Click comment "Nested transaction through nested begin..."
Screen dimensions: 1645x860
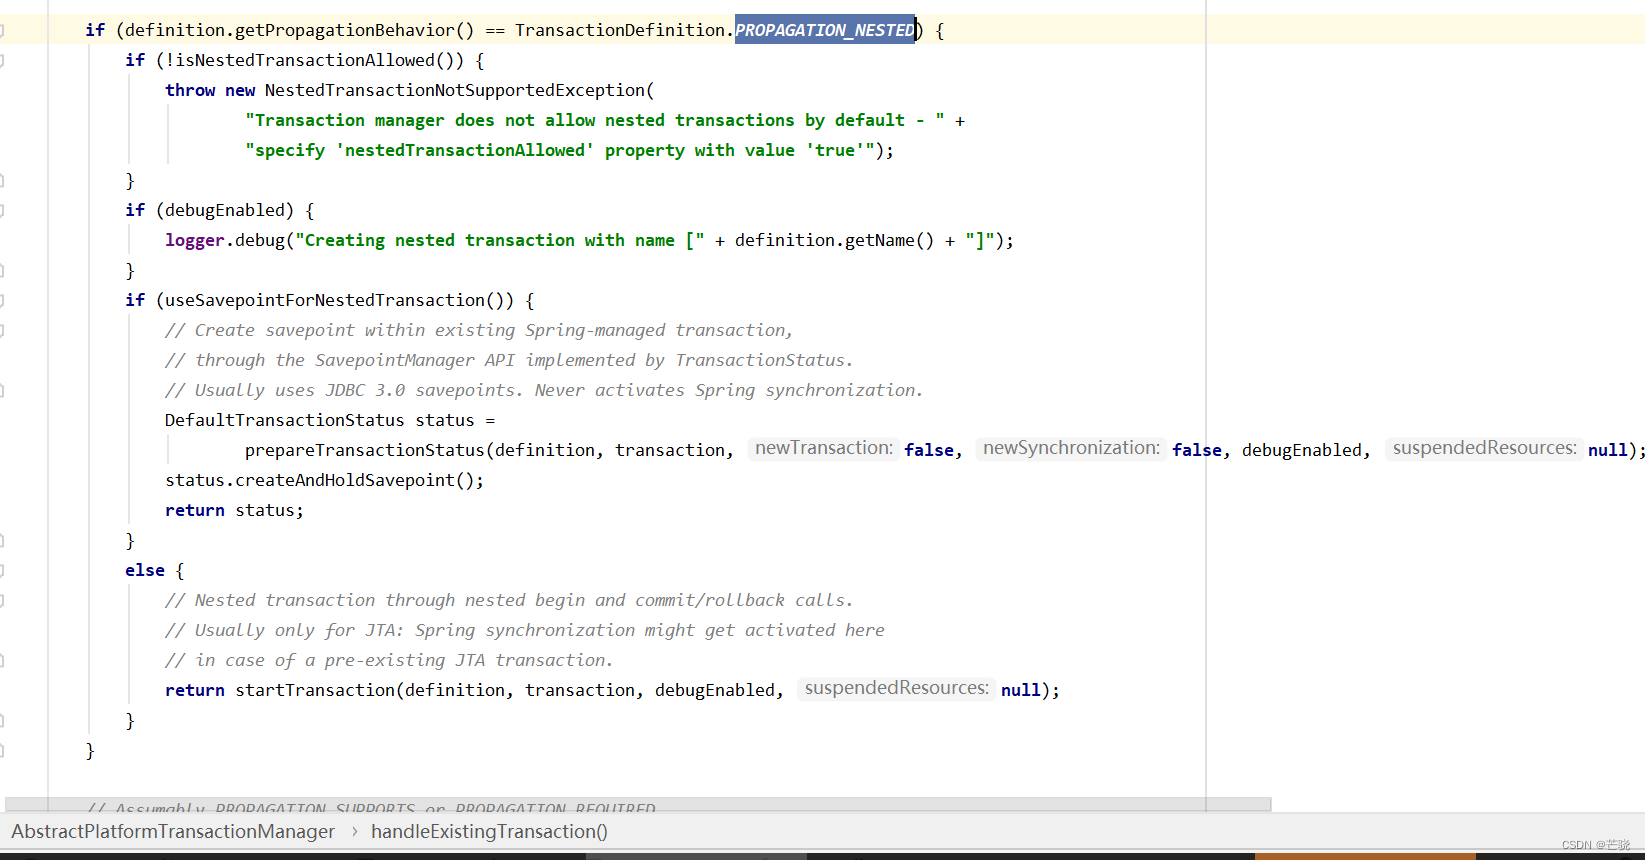click(509, 600)
